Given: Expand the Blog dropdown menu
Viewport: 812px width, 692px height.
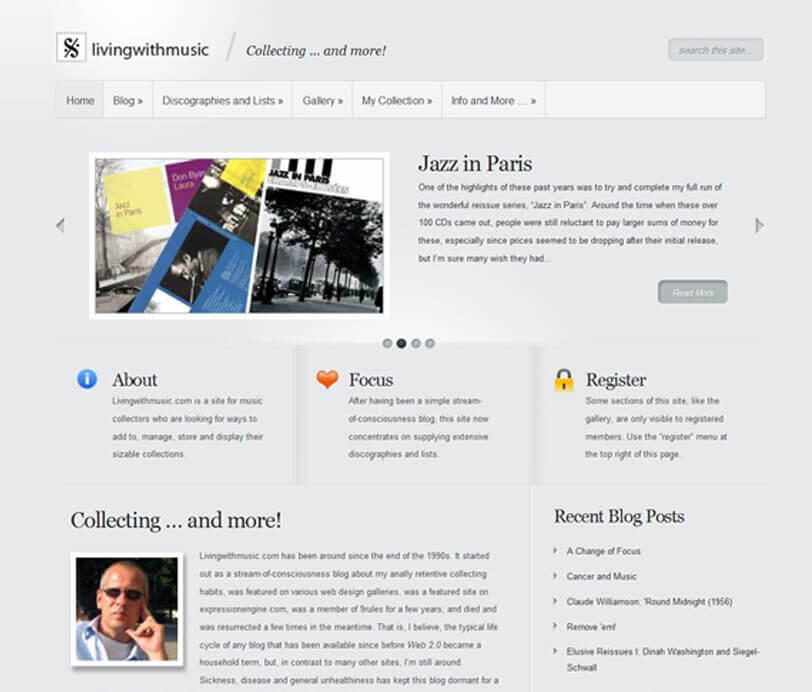Looking at the screenshot, I should point(127,101).
